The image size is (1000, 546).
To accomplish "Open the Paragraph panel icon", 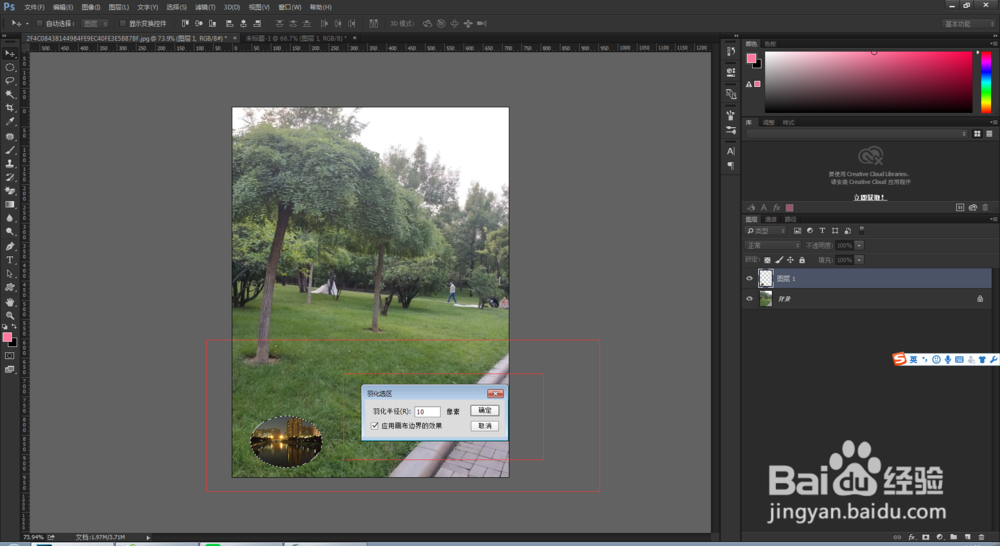I will [x=731, y=166].
